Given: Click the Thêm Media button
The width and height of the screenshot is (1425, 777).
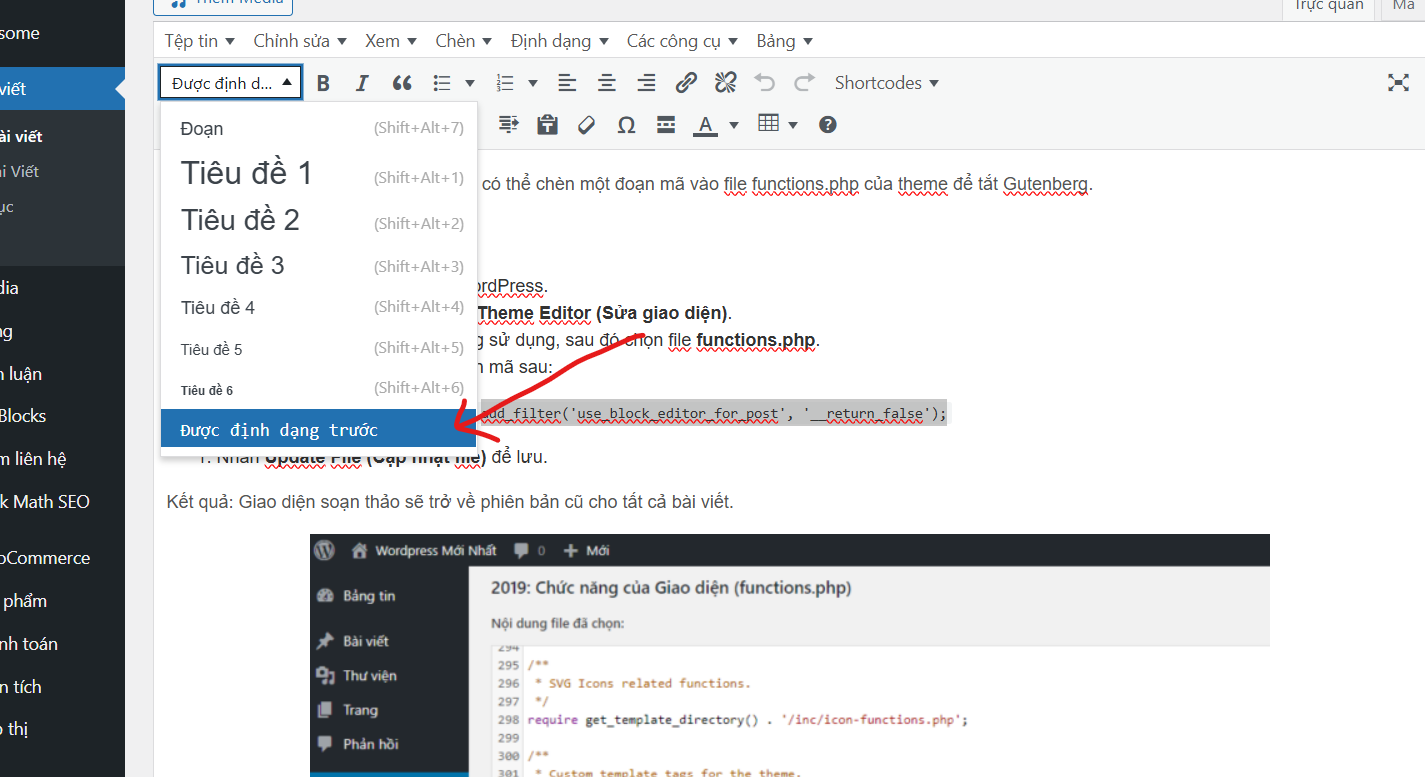Looking at the screenshot, I should click(x=223, y=5).
